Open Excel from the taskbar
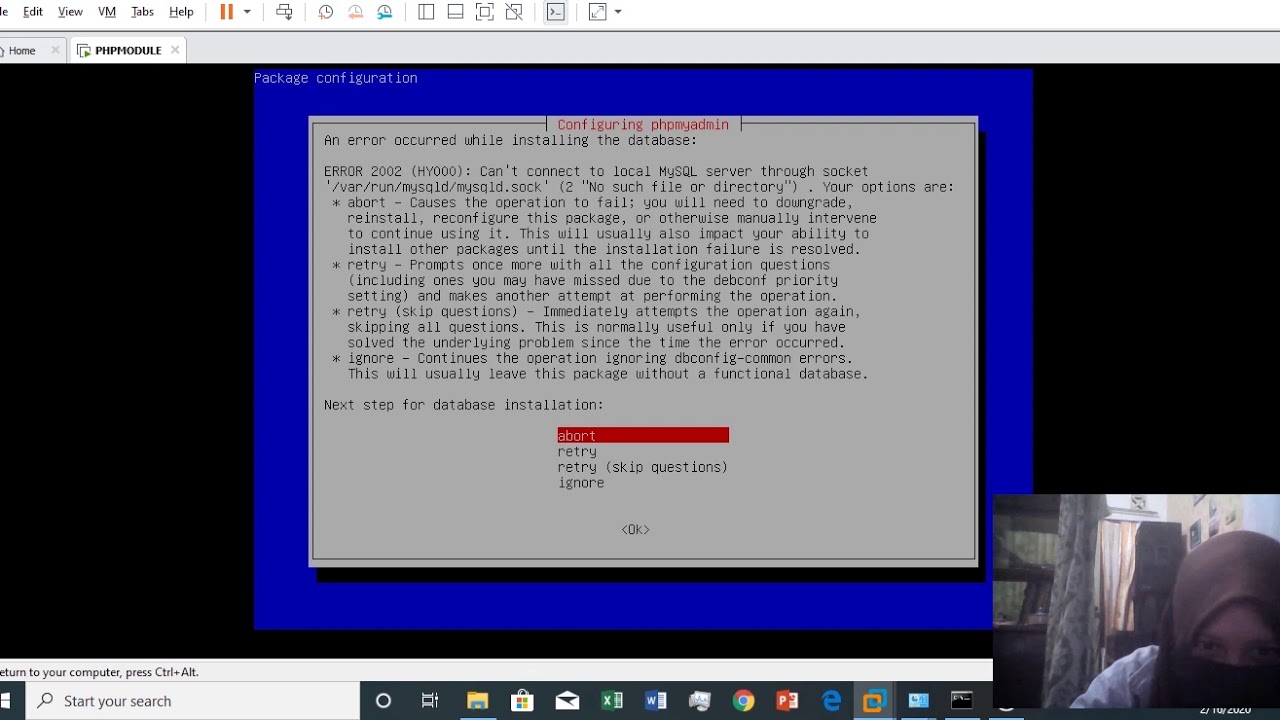 tap(612, 701)
